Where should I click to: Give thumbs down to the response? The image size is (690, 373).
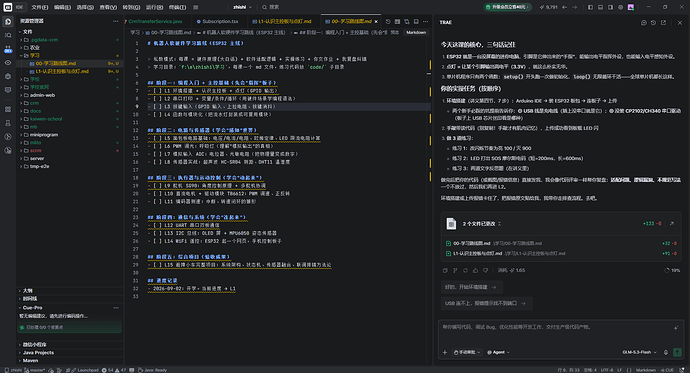[485, 271]
